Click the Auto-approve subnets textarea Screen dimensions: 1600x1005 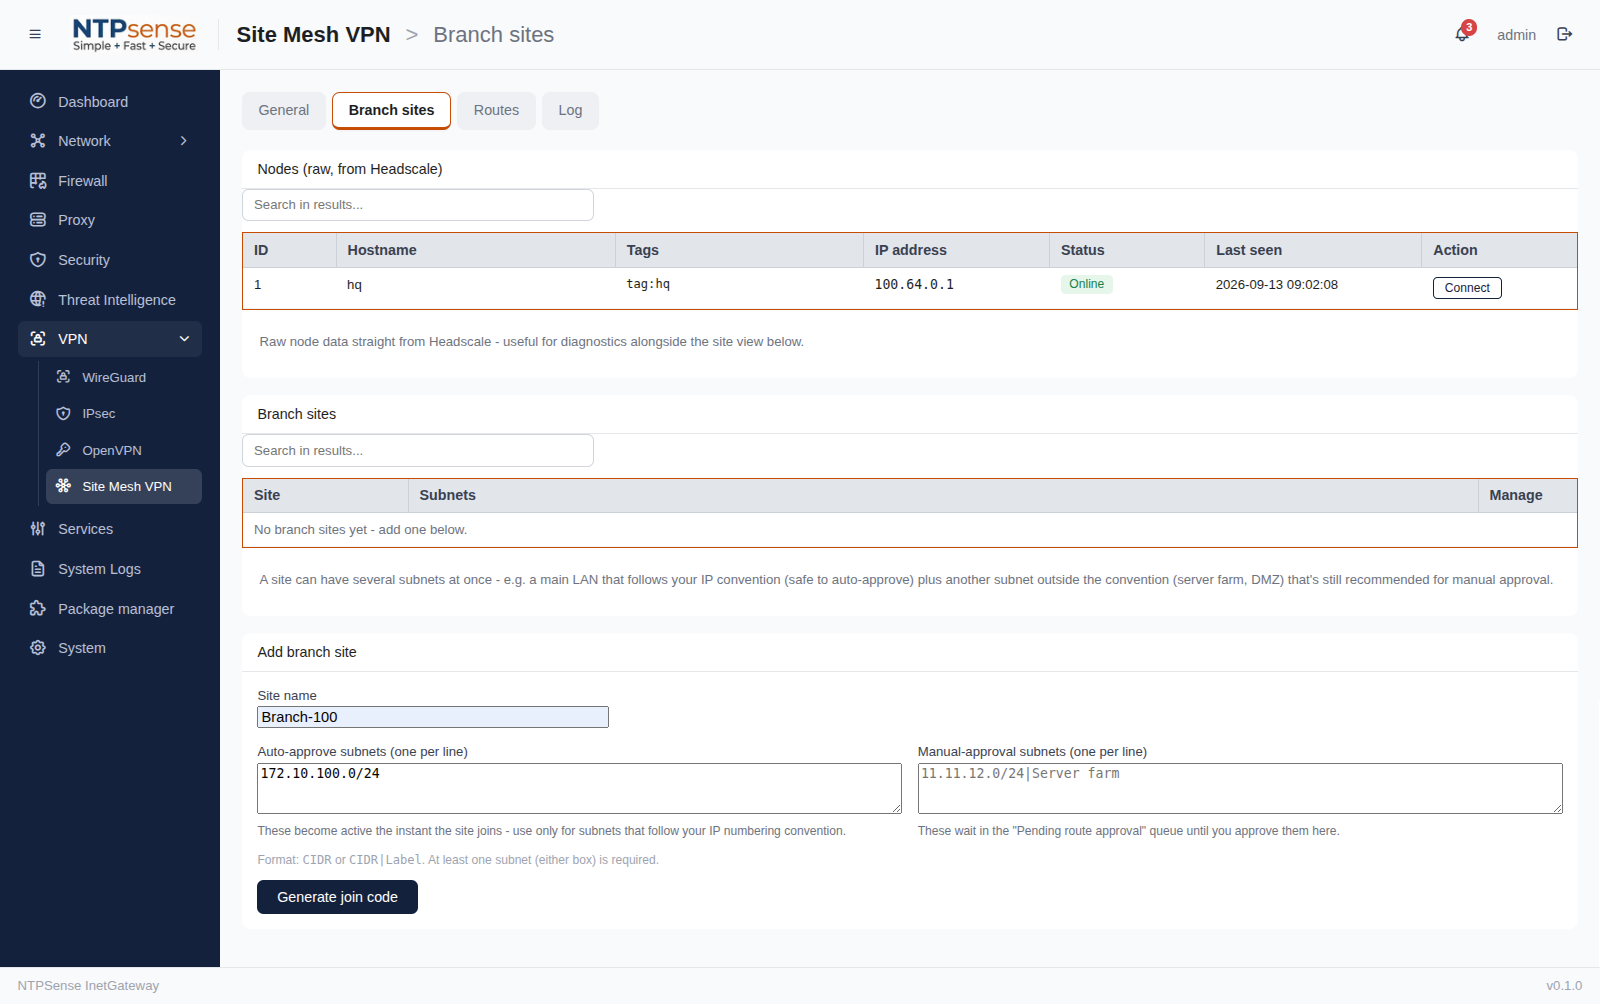(579, 788)
